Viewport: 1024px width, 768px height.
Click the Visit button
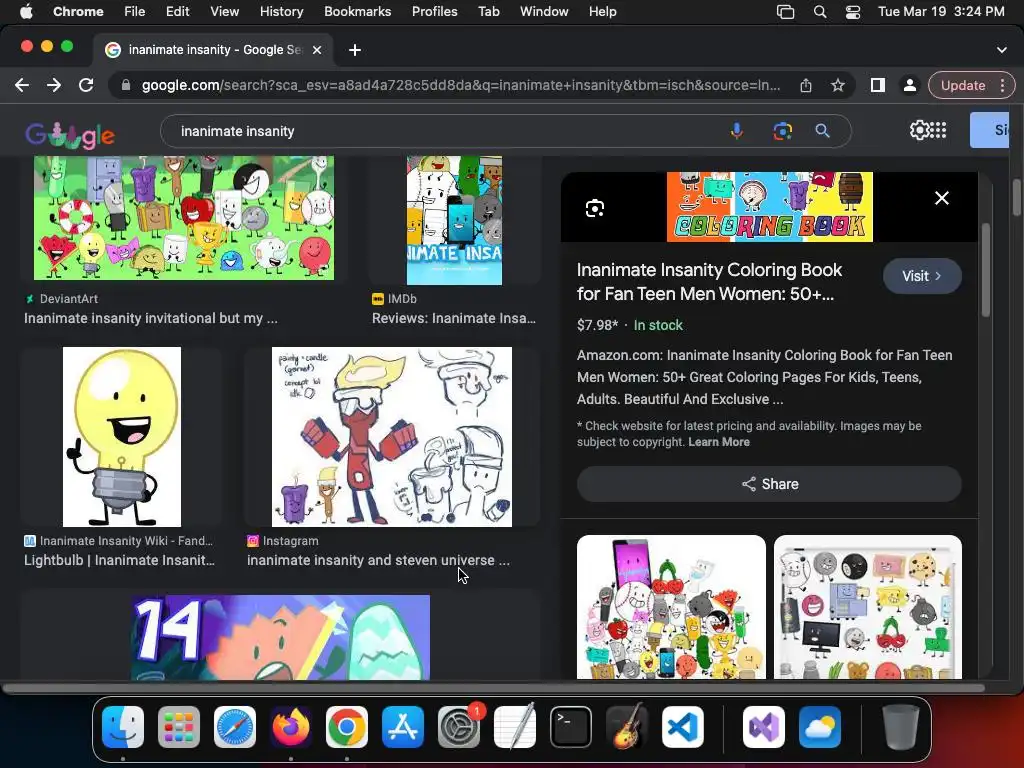coord(921,276)
